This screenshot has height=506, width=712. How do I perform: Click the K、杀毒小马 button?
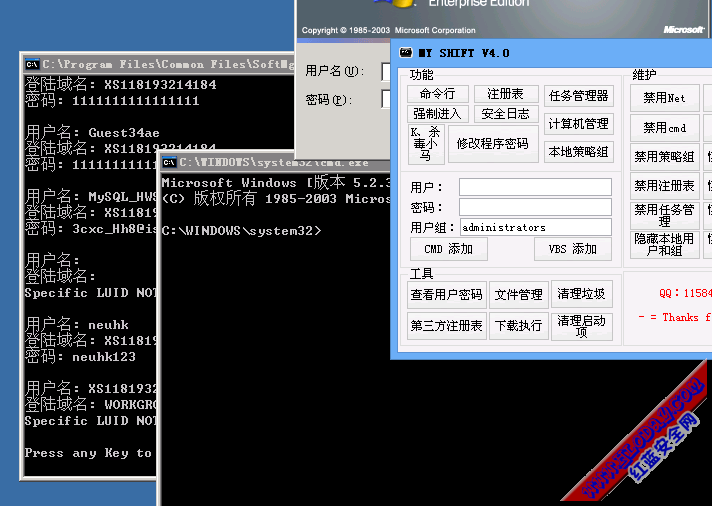425,144
